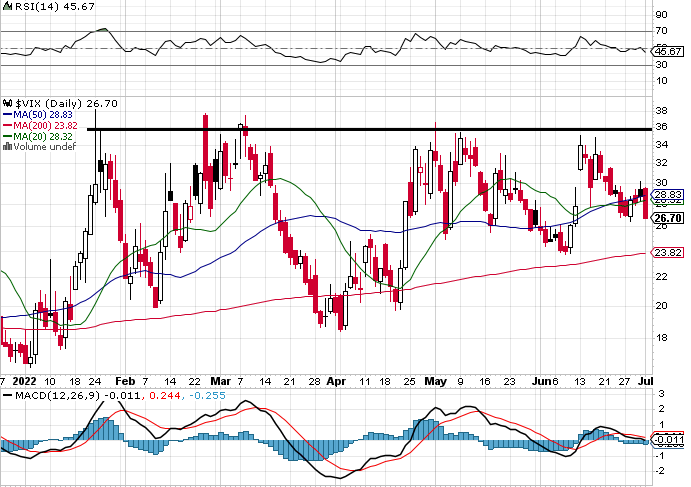This screenshot has width=691, height=487.
Task: Select the green MA(20) line swatch in legend
Action: coord(7,137)
